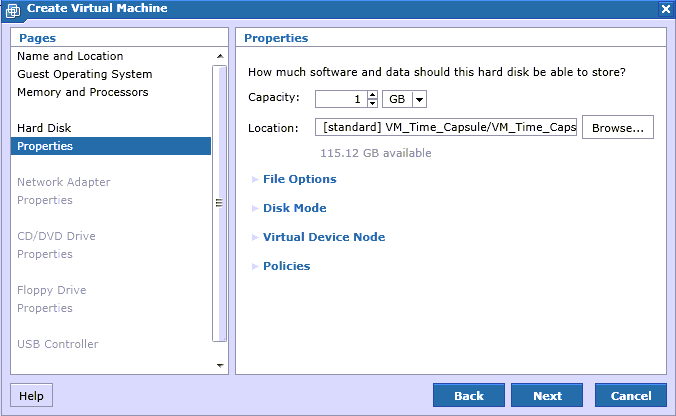676x416 pixels.
Task: Click the Create Virtual Machine title icon
Action: 13,10
